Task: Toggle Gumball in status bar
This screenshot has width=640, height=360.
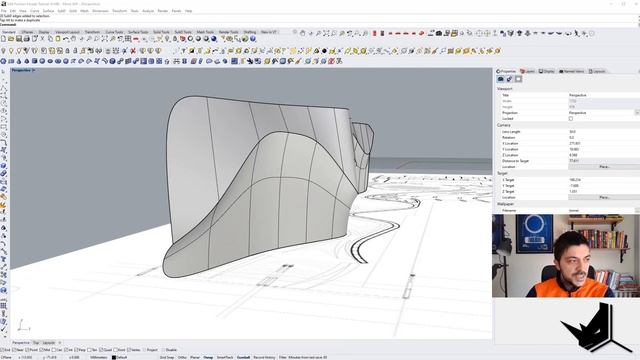Action: 243,357
